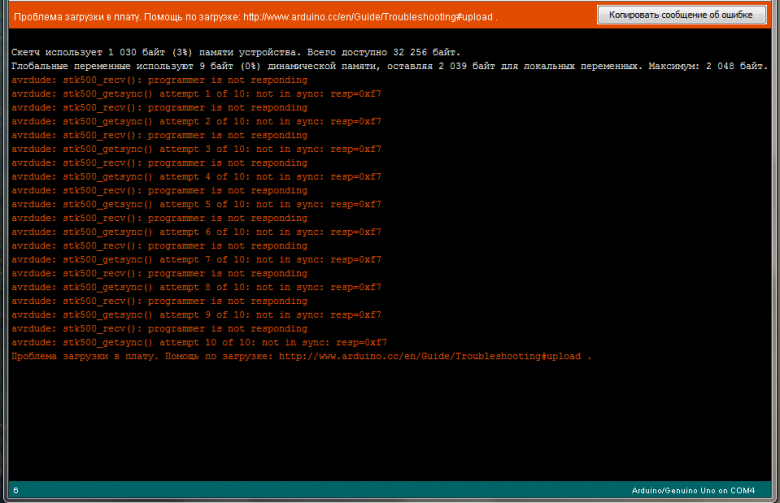Screen dimensions: 780x503
Task: Click the 'attempt 6 of 10' error line
Action: coord(196,232)
